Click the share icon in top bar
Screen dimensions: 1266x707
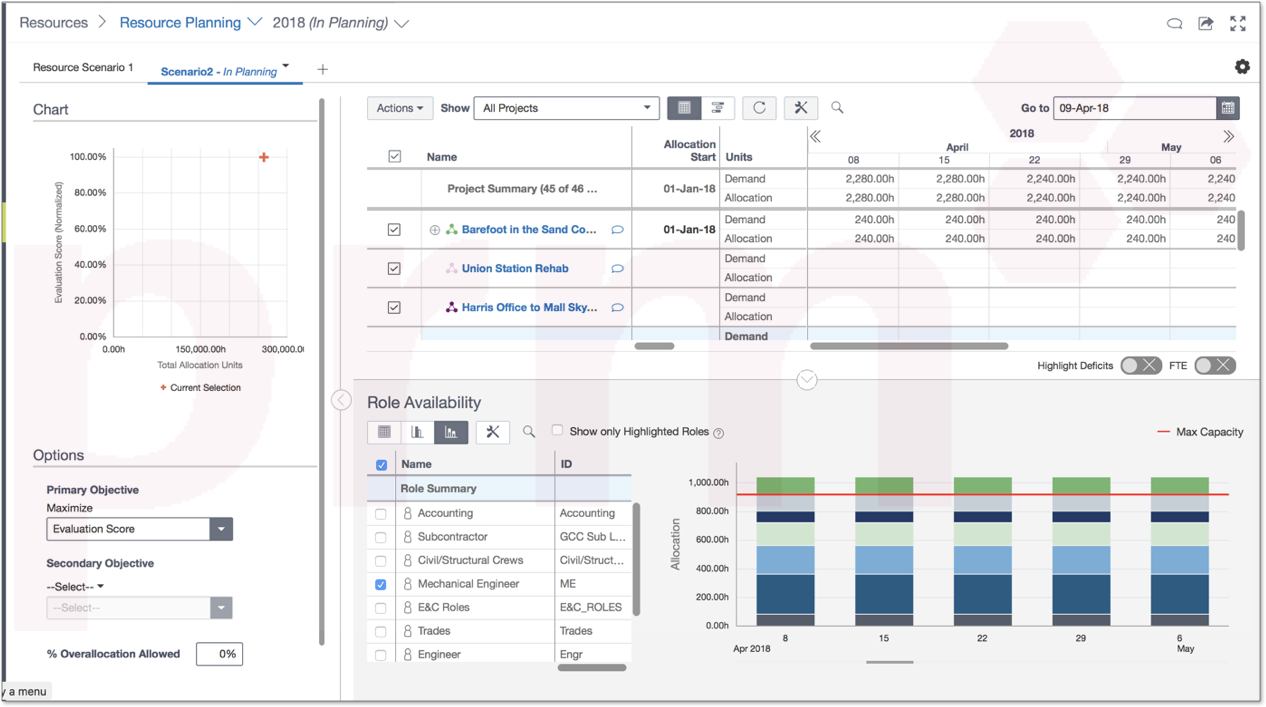1206,23
